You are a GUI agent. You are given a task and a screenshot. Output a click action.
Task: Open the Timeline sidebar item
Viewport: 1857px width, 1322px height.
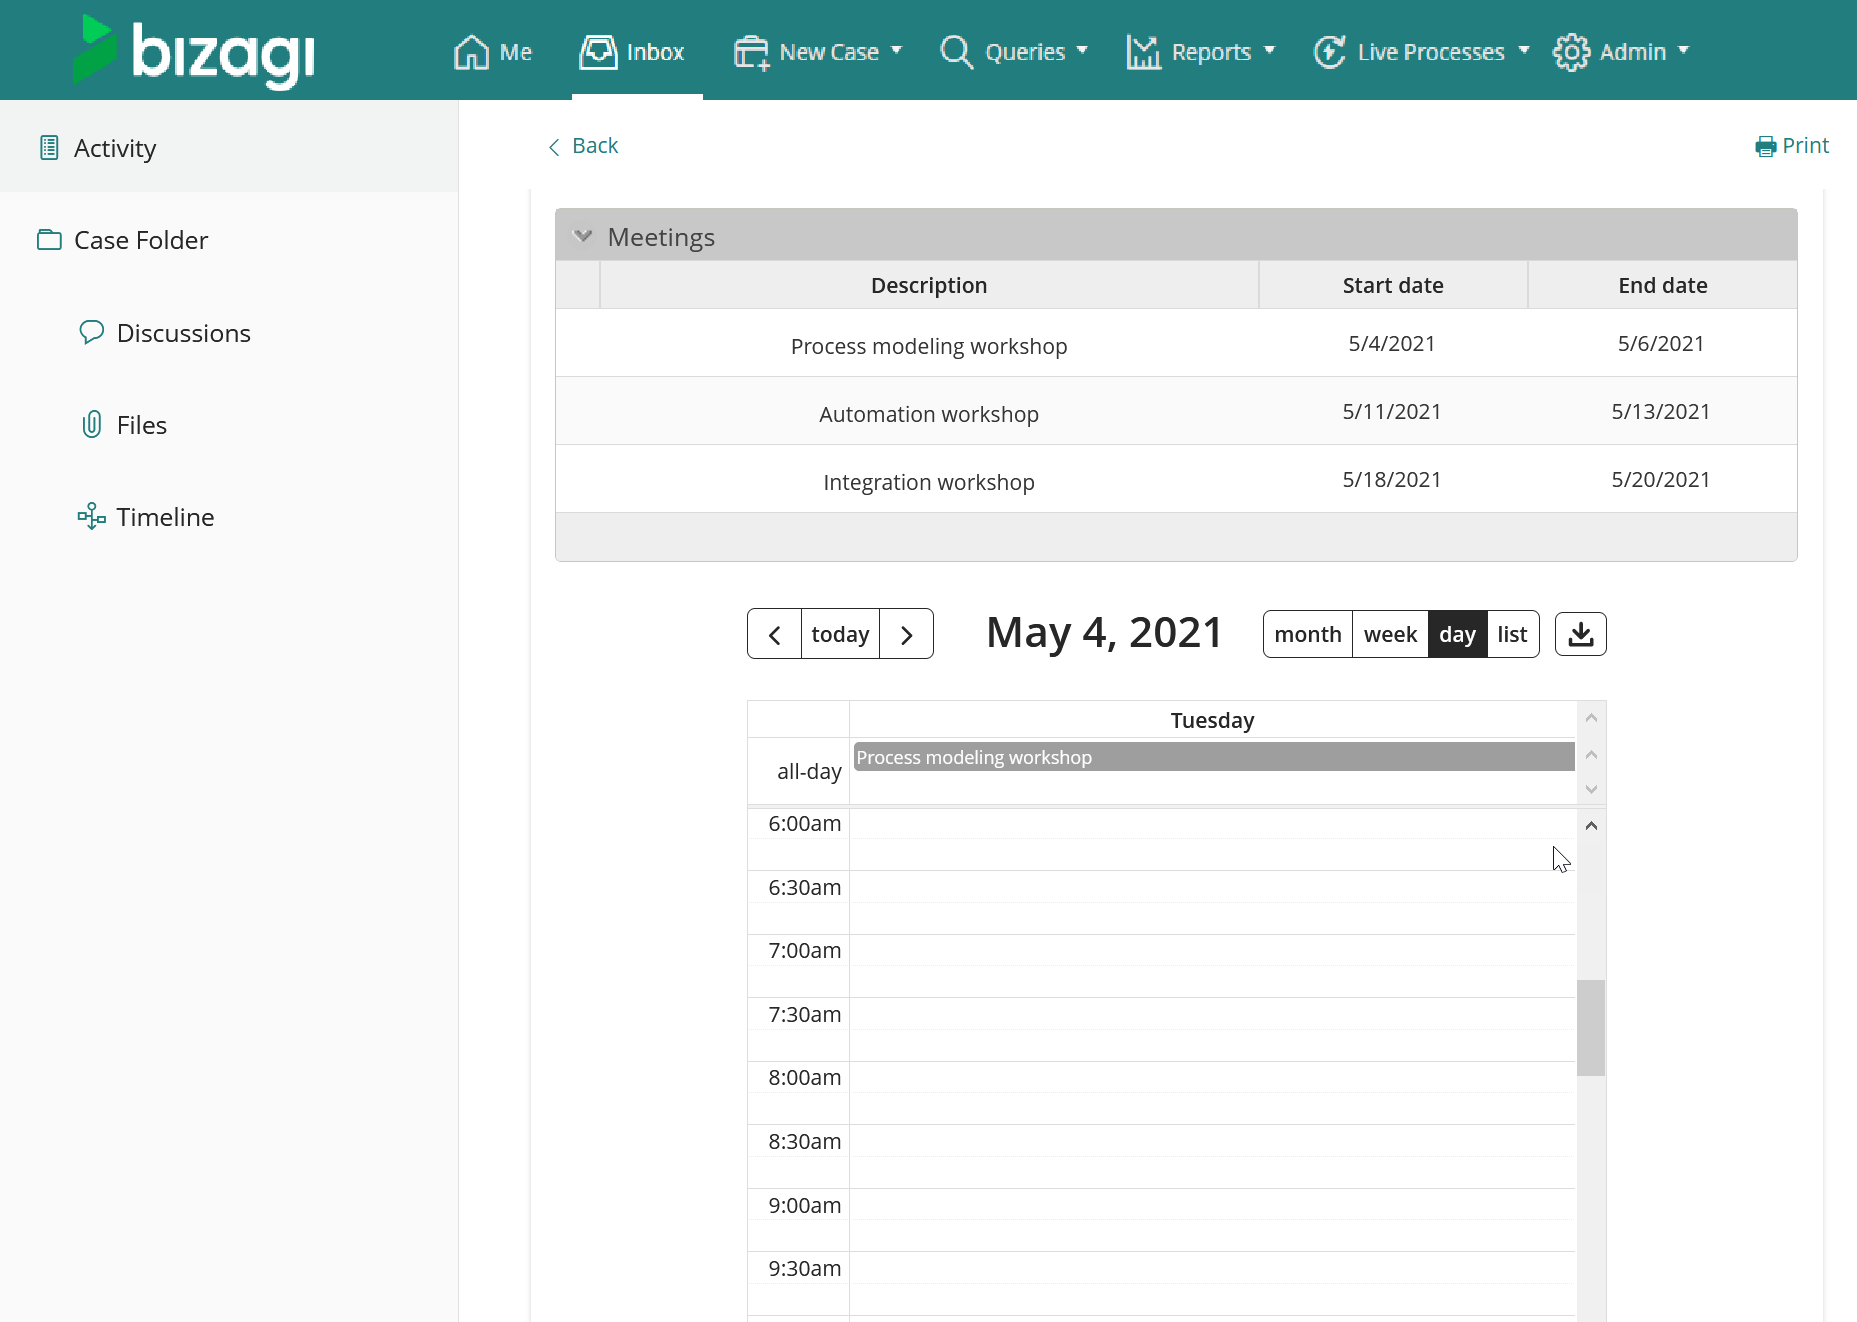tap(165, 517)
